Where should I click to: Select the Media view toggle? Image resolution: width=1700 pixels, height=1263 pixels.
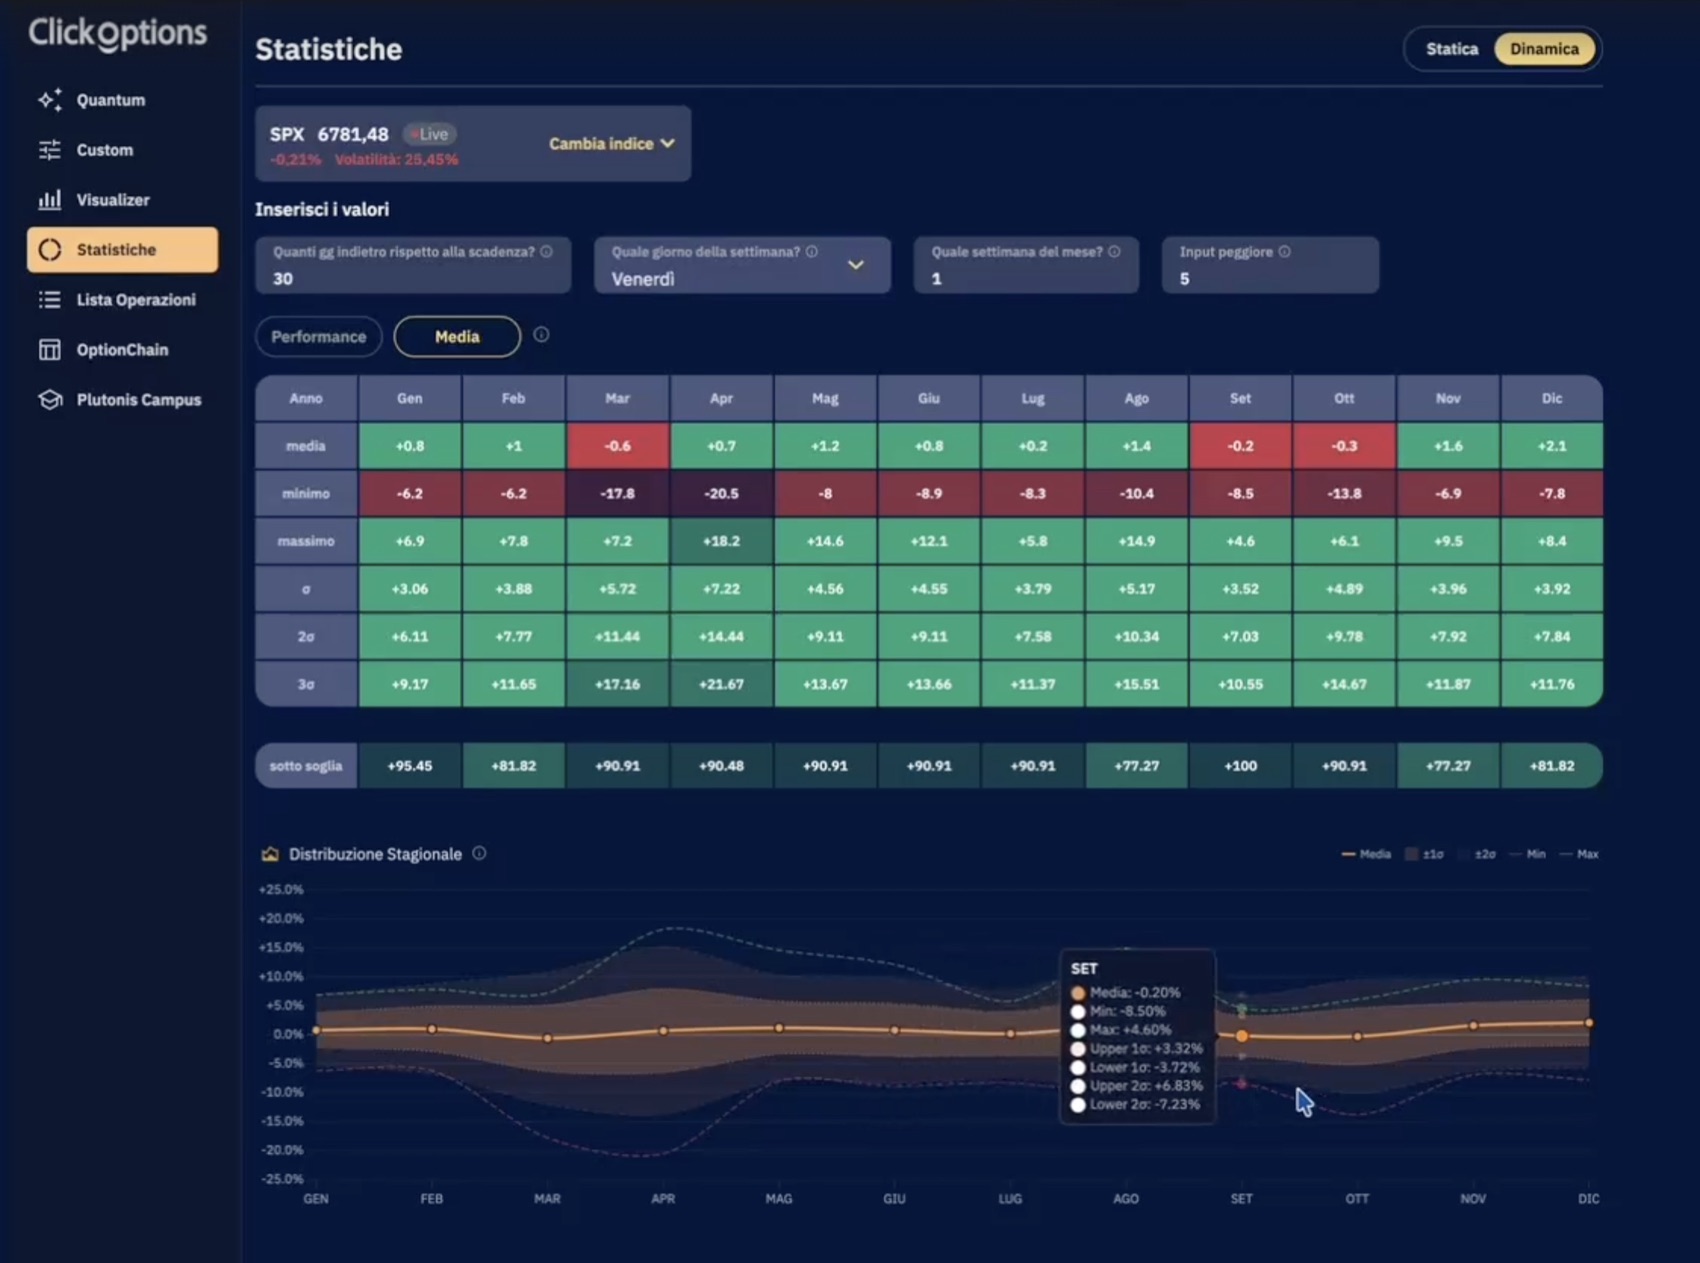click(x=457, y=337)
